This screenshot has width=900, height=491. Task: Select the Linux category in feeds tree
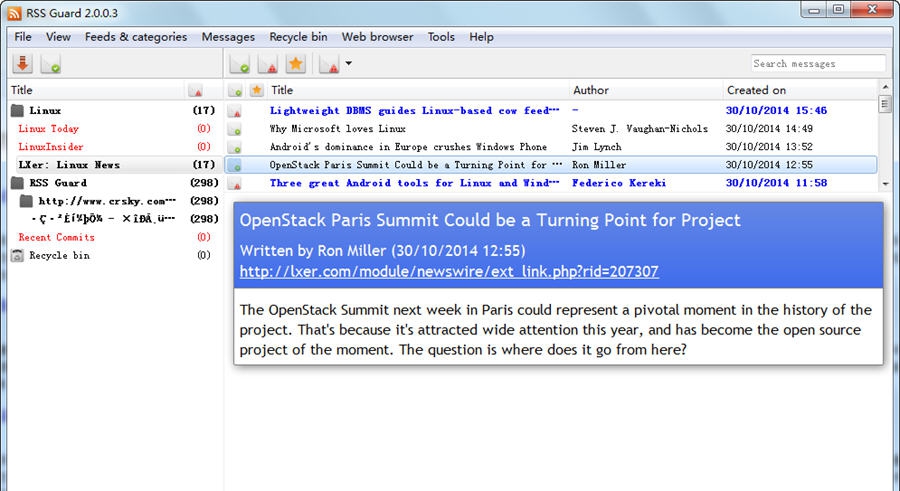click(45, 110)
